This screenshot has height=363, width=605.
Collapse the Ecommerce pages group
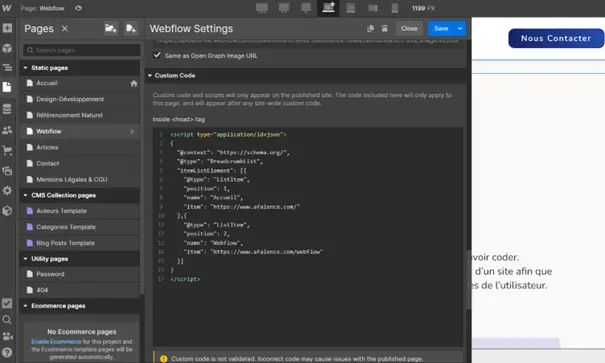pyautogui.click(x=25, y=306)
